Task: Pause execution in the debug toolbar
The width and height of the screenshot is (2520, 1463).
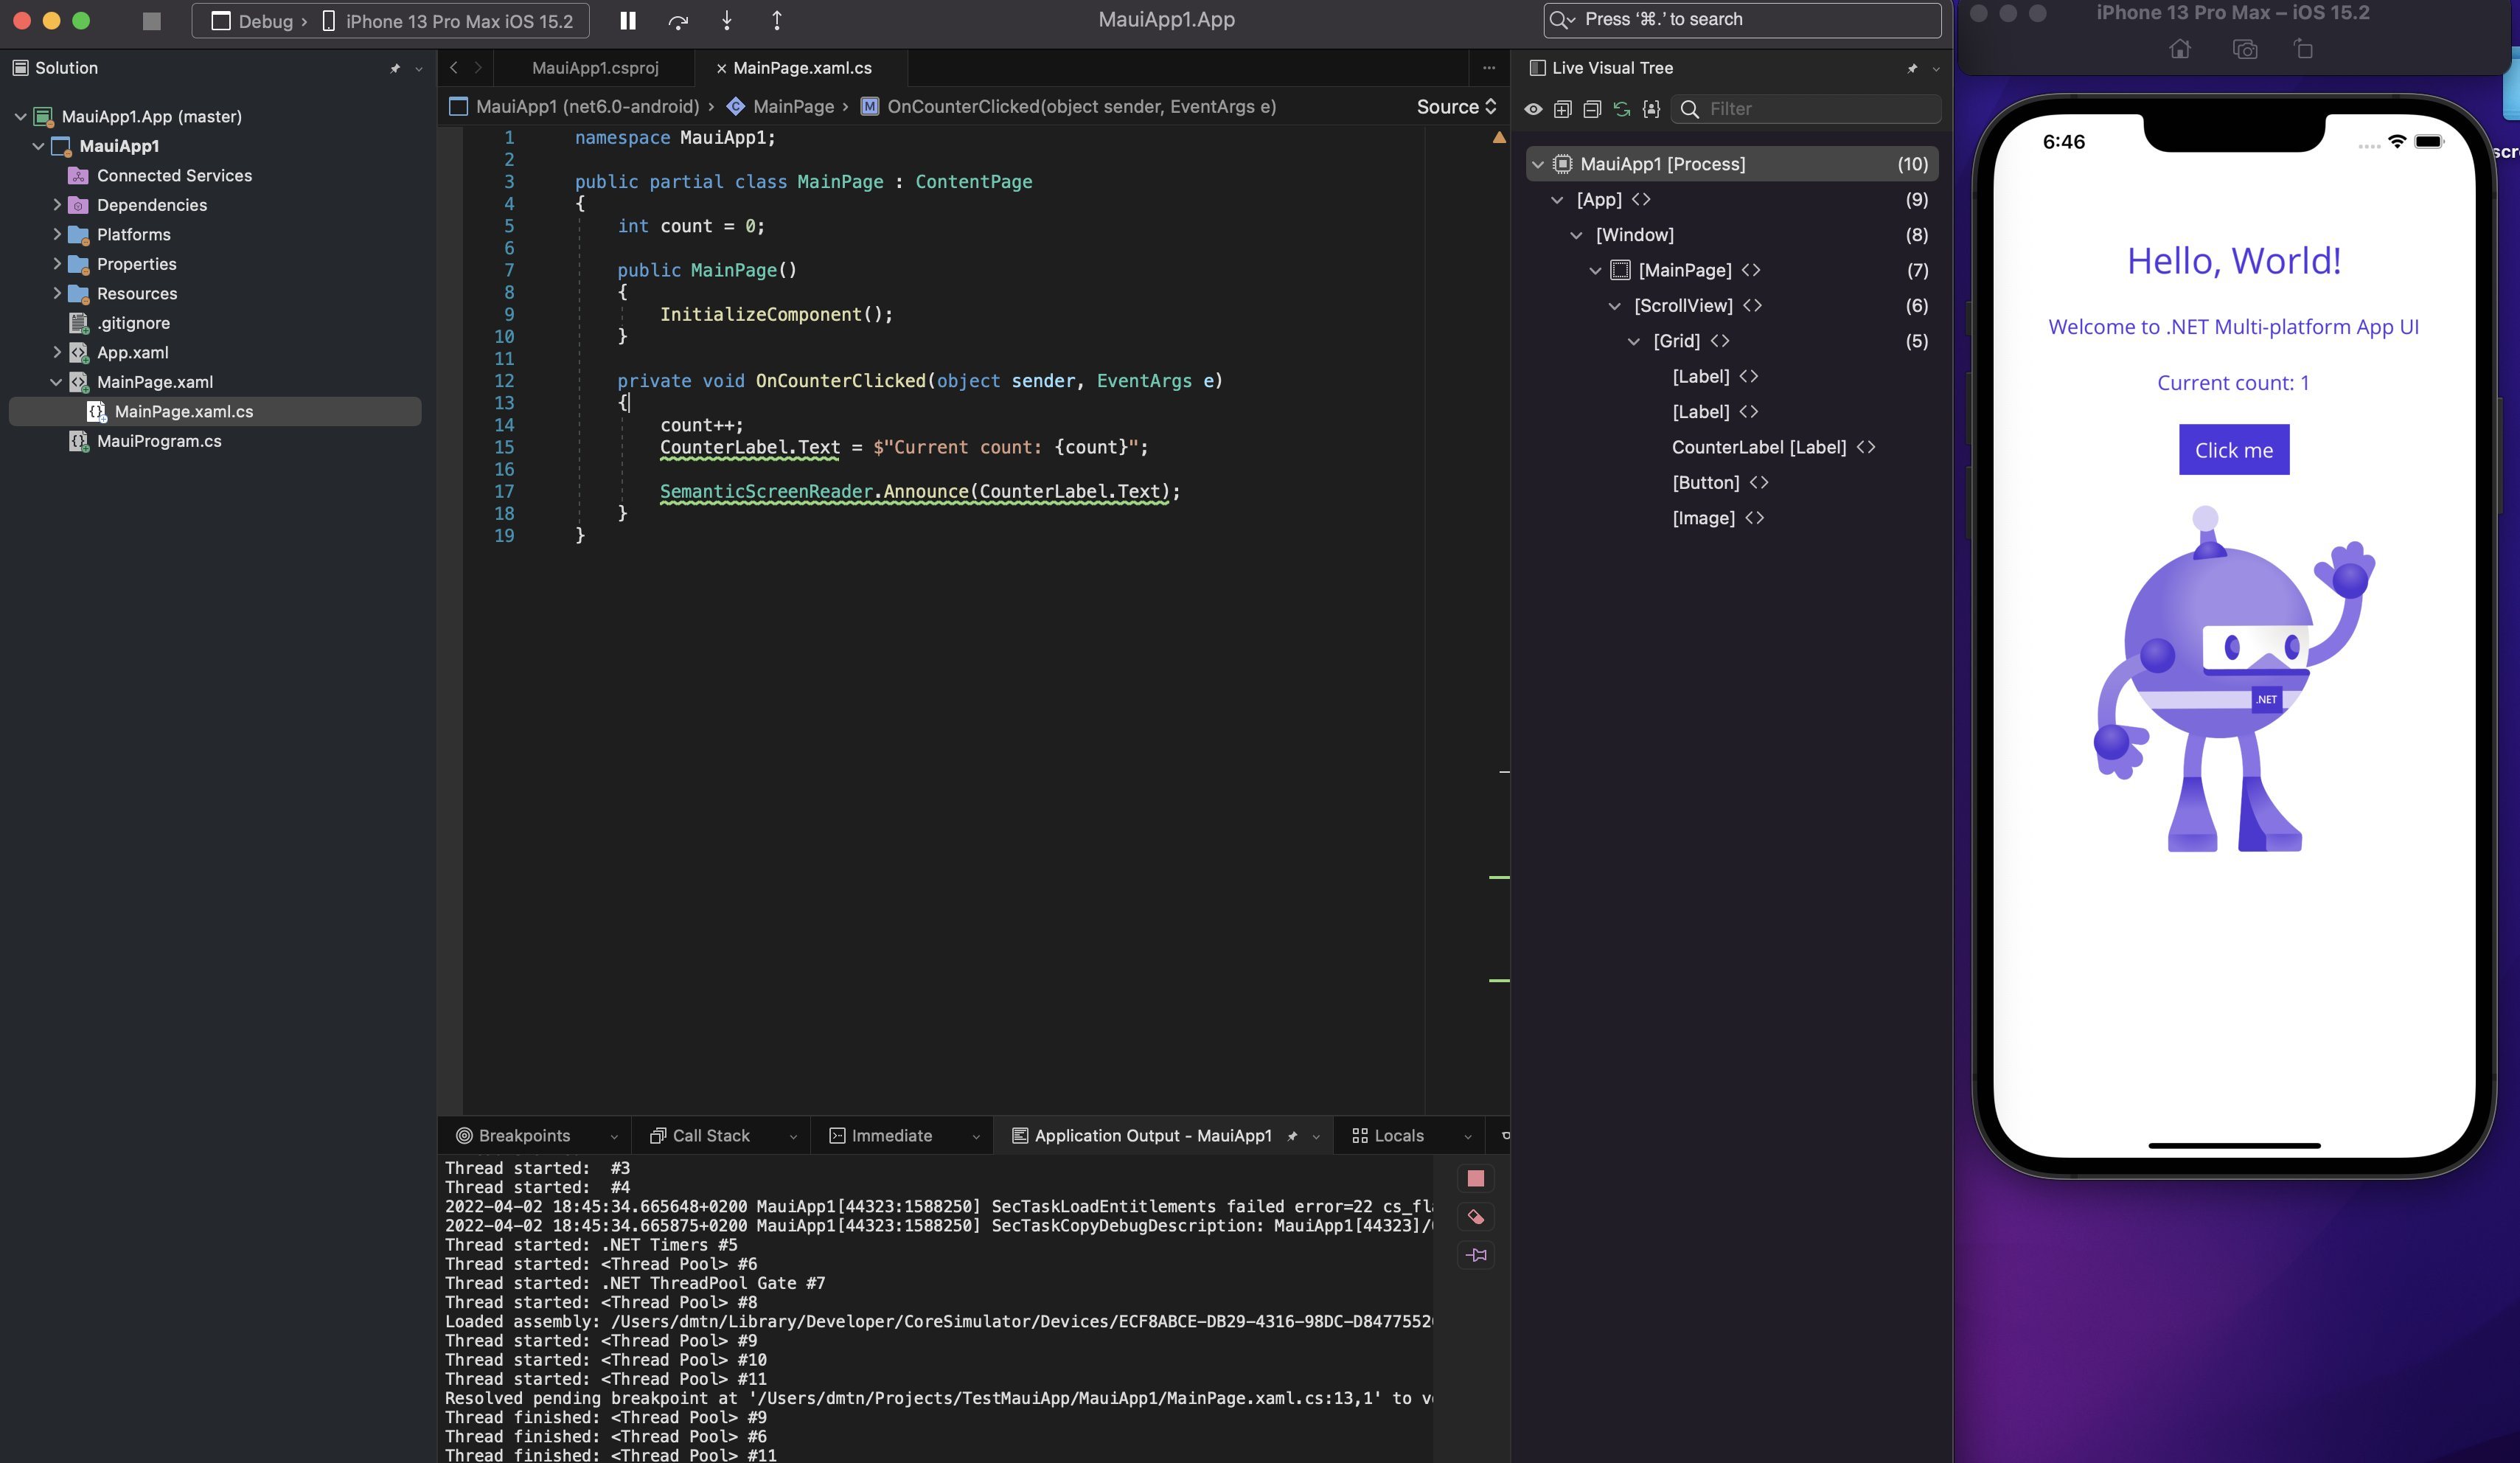Action: pyautogui.click(x=628, y=21)
